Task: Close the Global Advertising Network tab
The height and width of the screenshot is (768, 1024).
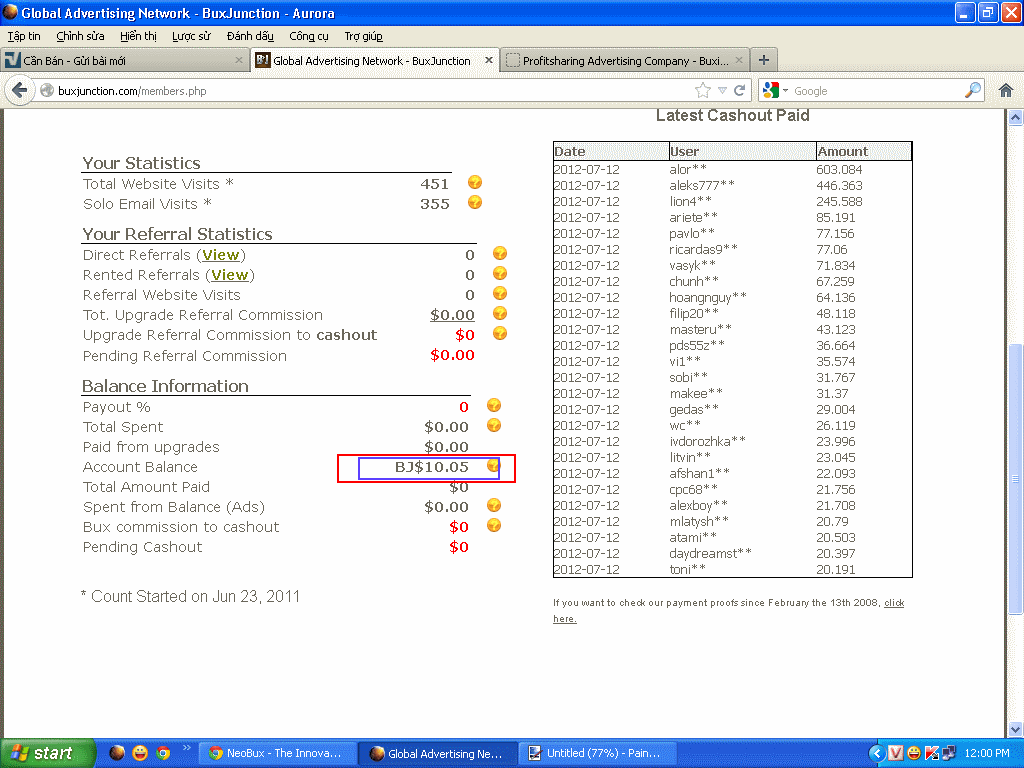Action: 488,60
